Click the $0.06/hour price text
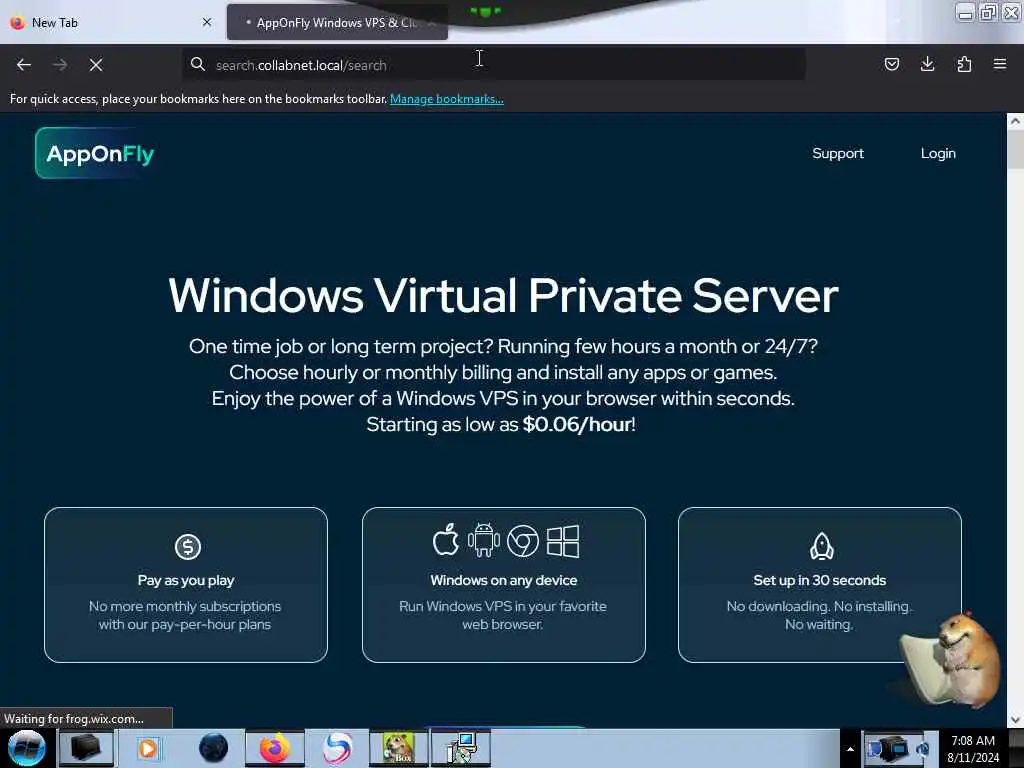 point(577,424)
